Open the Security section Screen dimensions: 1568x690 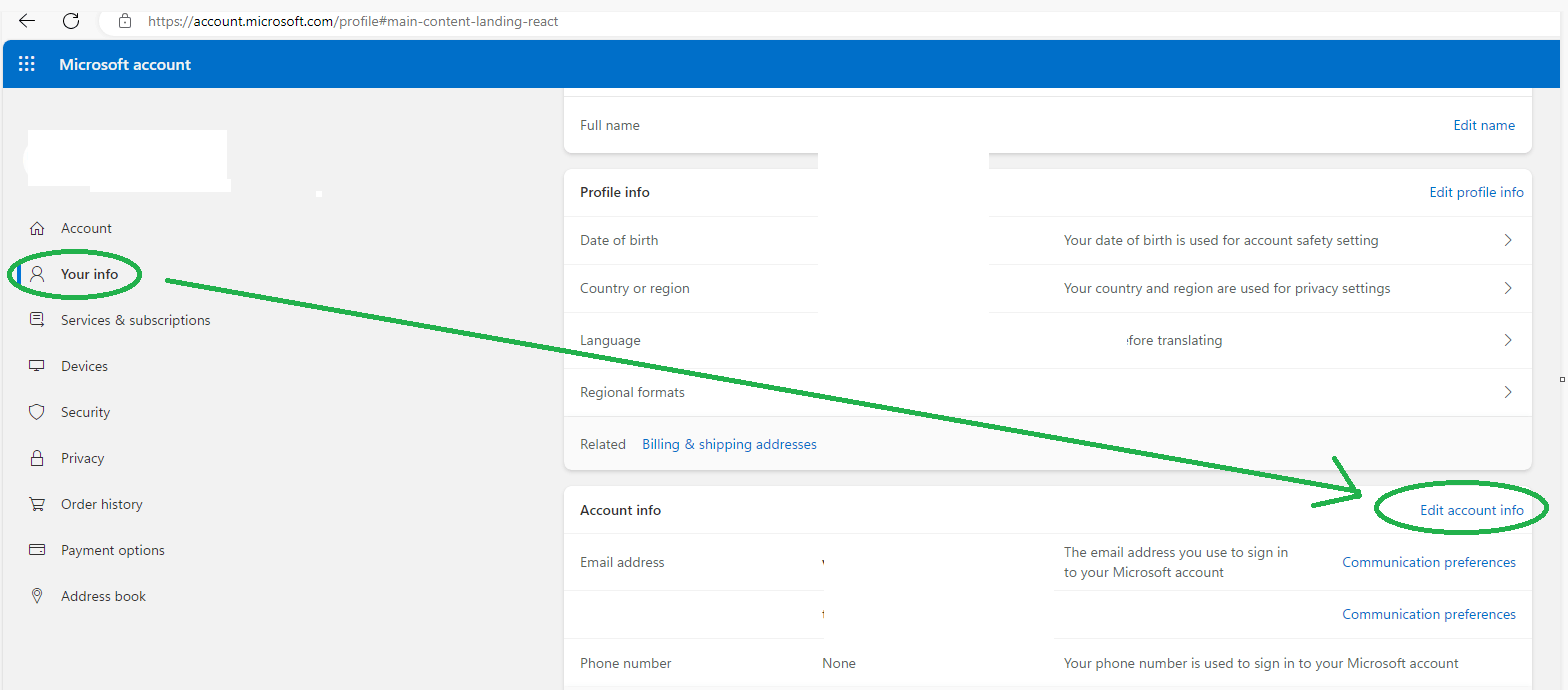coord(85,412)
